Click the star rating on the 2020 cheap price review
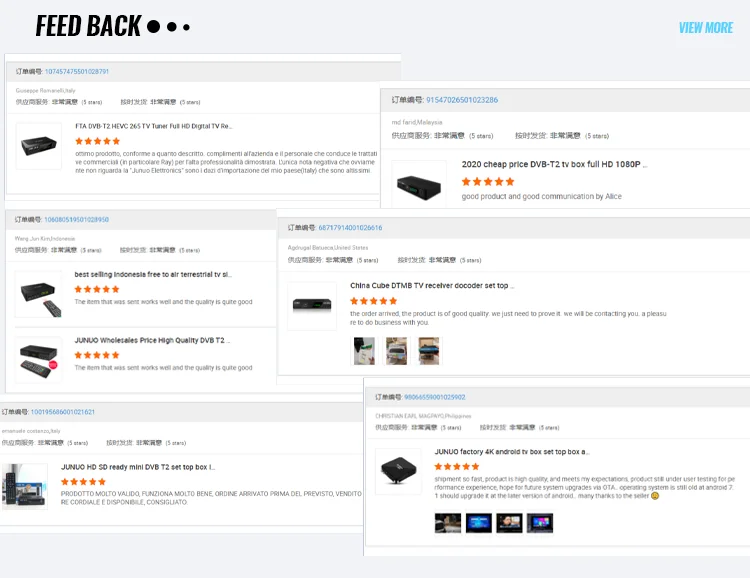 click(x=488, y=181)
